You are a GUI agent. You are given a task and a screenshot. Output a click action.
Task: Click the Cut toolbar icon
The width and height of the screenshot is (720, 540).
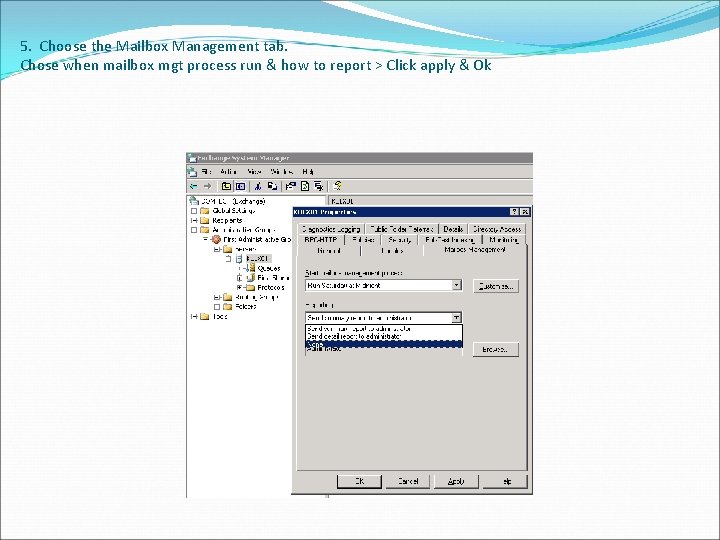pyautogui.click(x=258, y=186)
